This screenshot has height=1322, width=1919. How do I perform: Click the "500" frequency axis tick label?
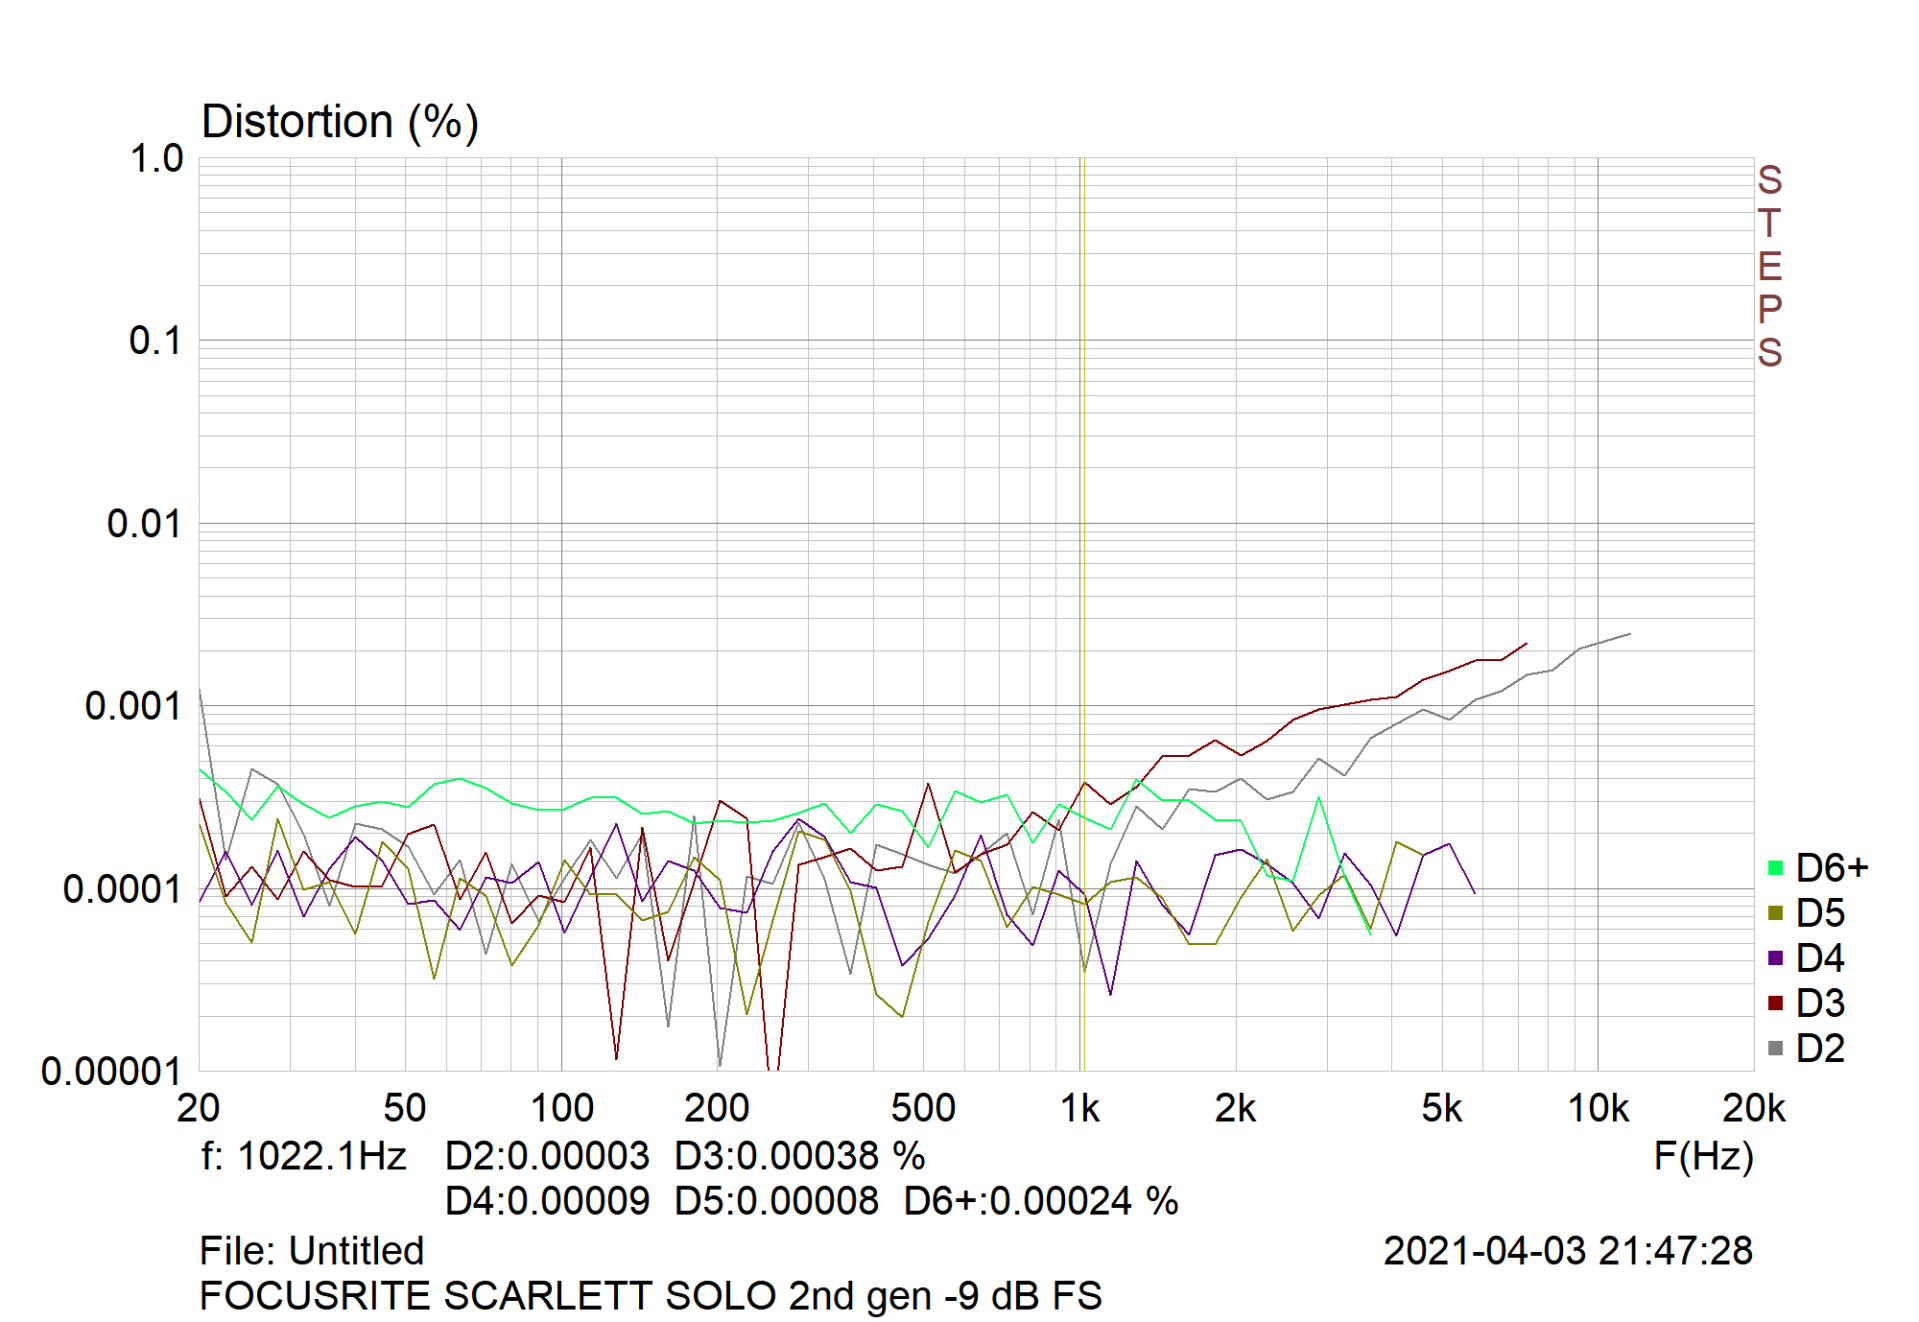click(924, 1108)
